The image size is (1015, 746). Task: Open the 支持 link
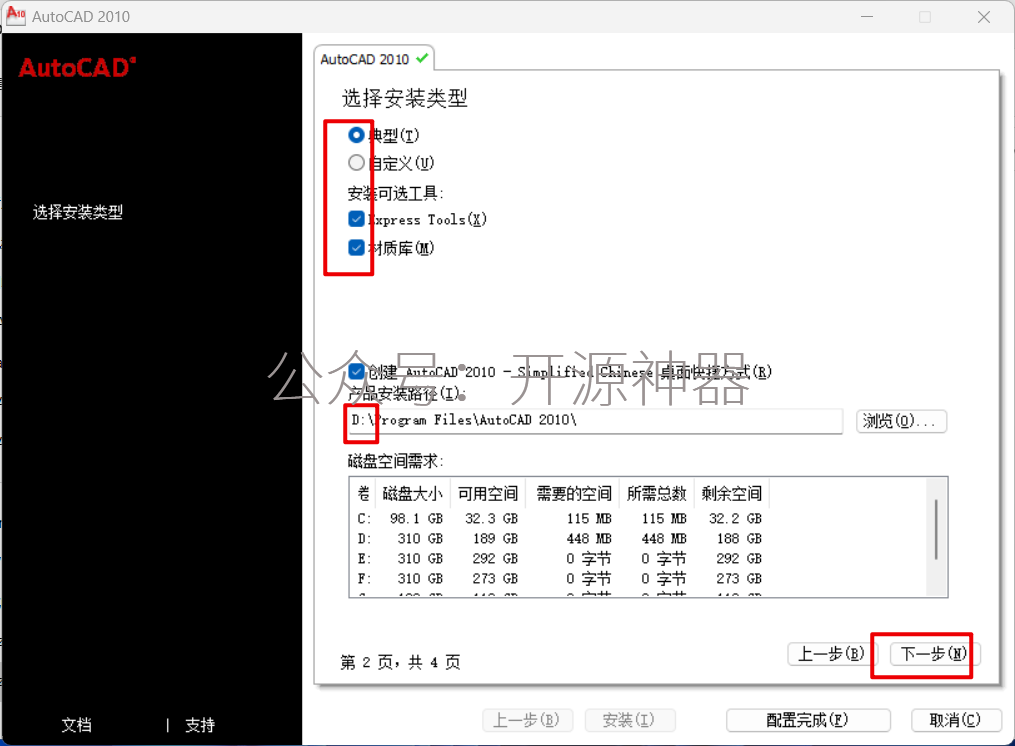click(x=200, y=725)
